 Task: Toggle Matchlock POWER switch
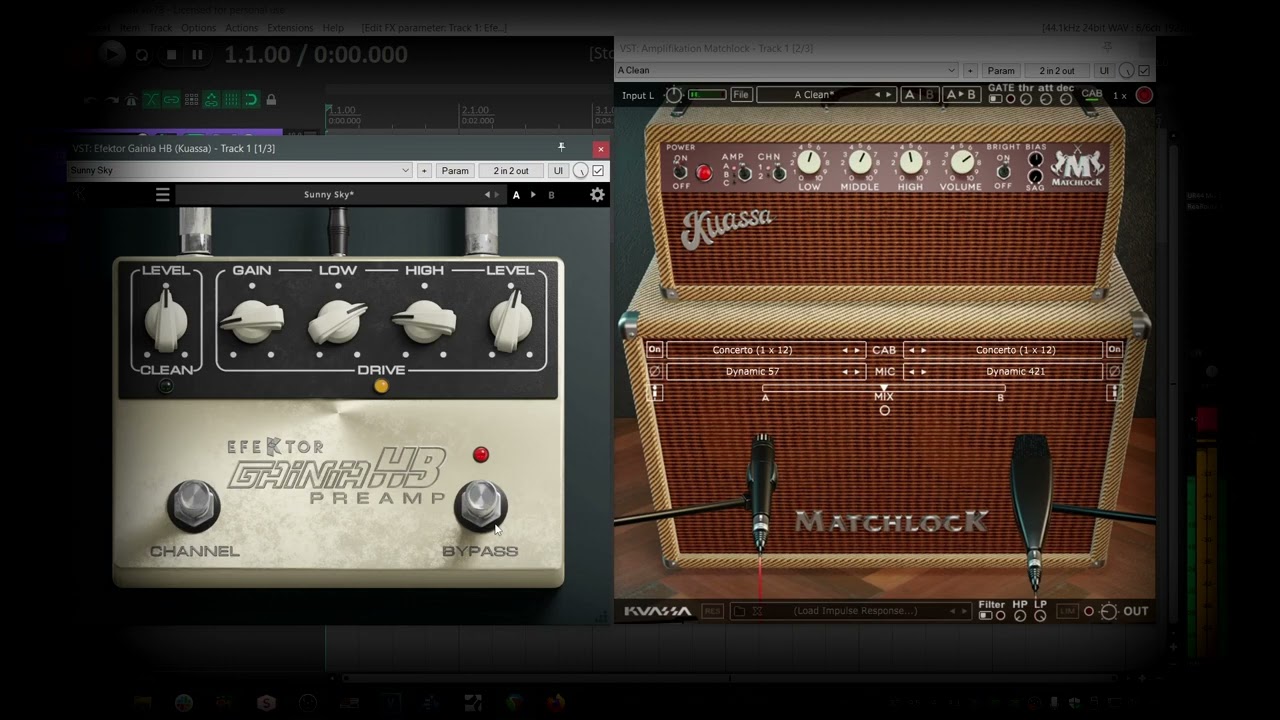(680, 171)
